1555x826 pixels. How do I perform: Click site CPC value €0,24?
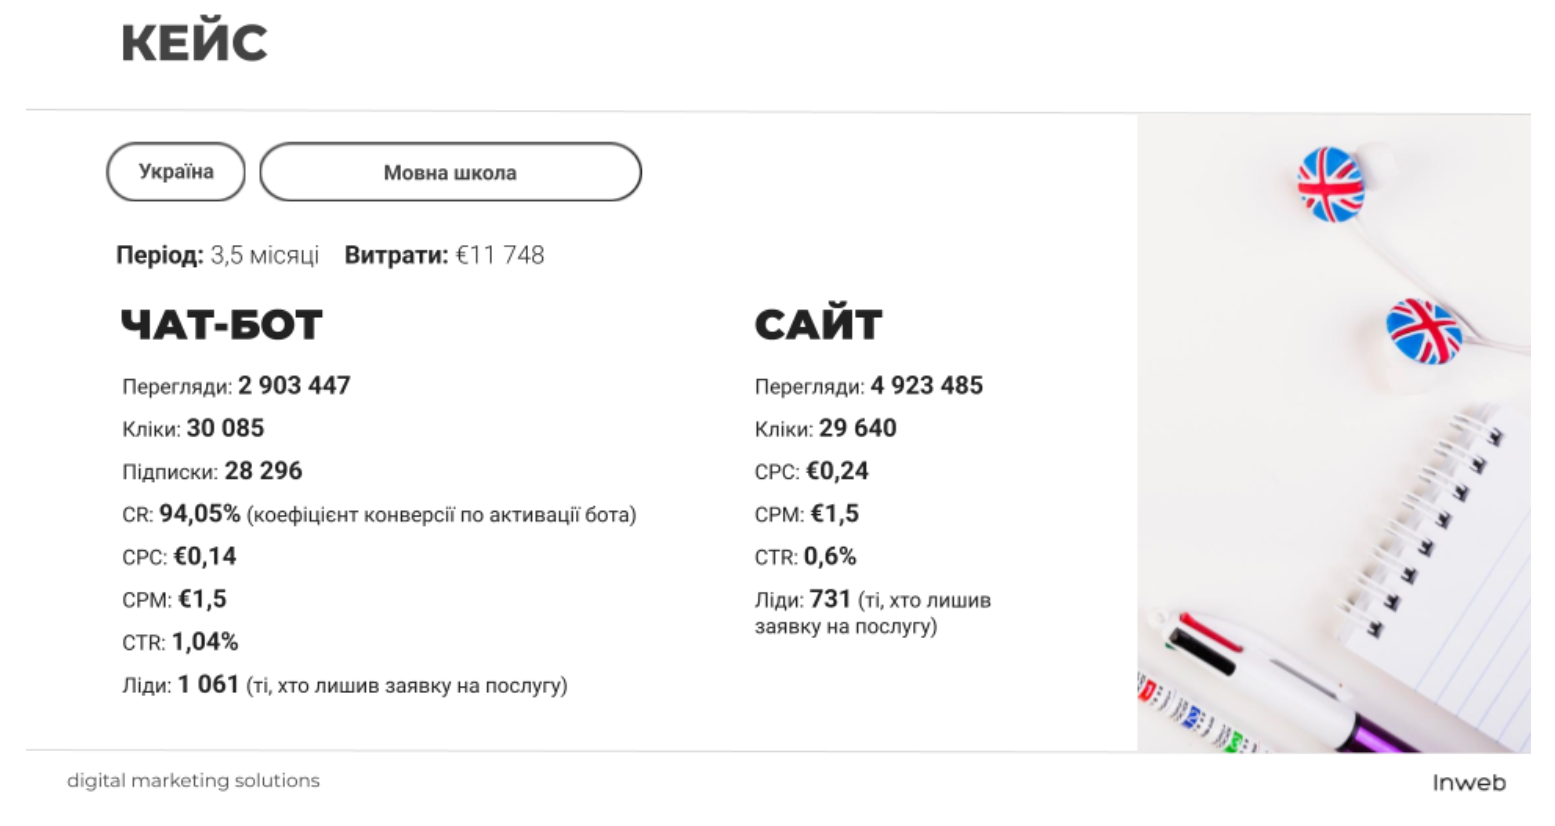(x=838, y=471)
